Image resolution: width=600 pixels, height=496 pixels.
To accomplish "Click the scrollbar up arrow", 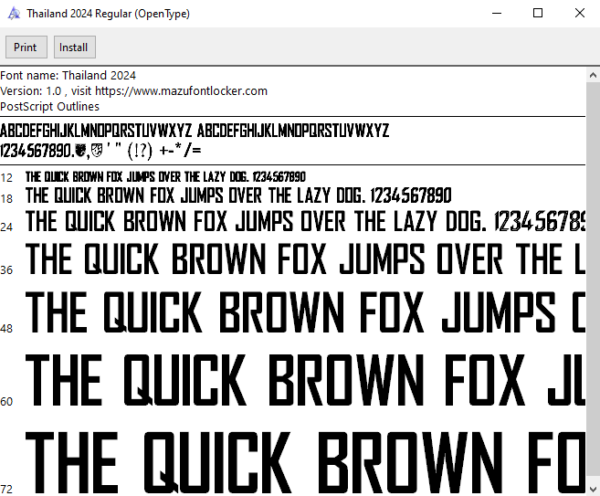I will [x=593, y=75].
